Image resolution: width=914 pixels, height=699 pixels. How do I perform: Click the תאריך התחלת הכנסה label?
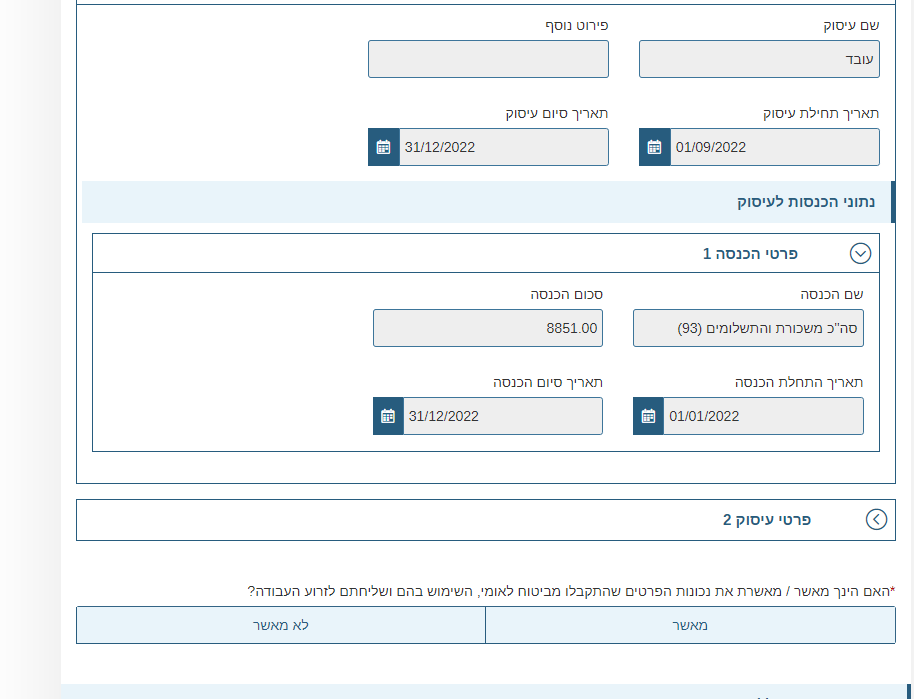[x=799, y=382]
